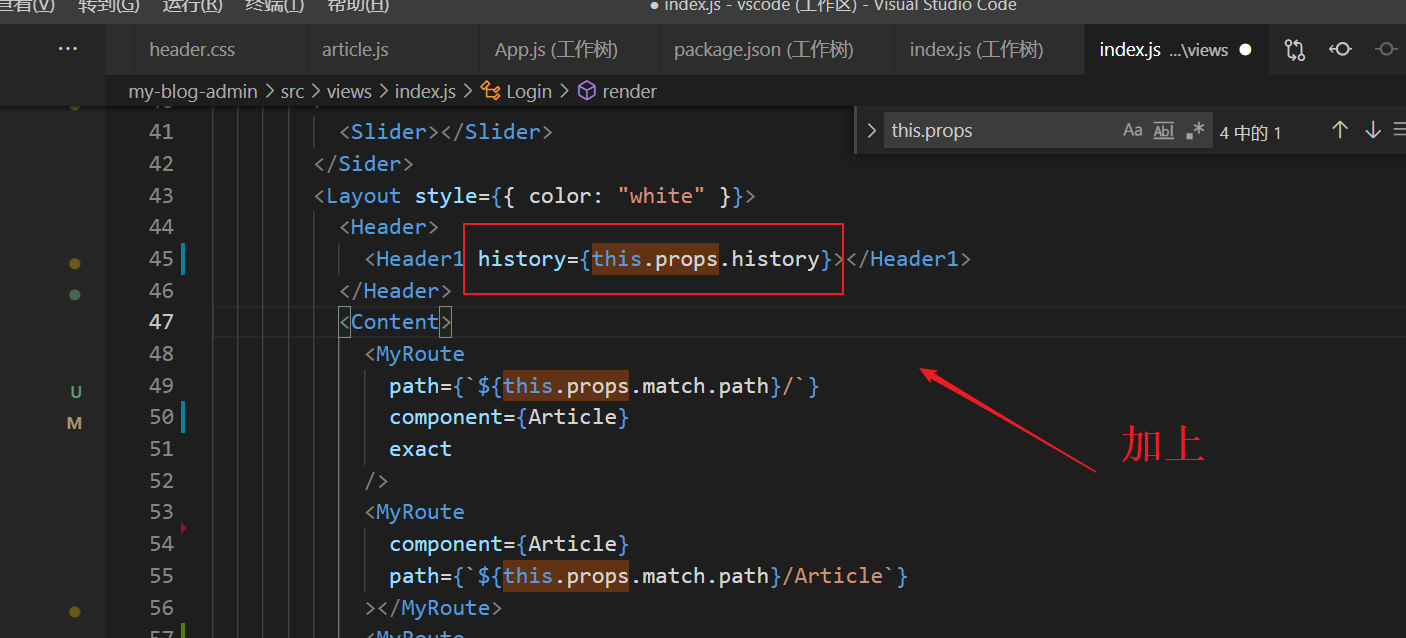Click '<Slider></Slider>' on line 41

[x=446, y=132]
